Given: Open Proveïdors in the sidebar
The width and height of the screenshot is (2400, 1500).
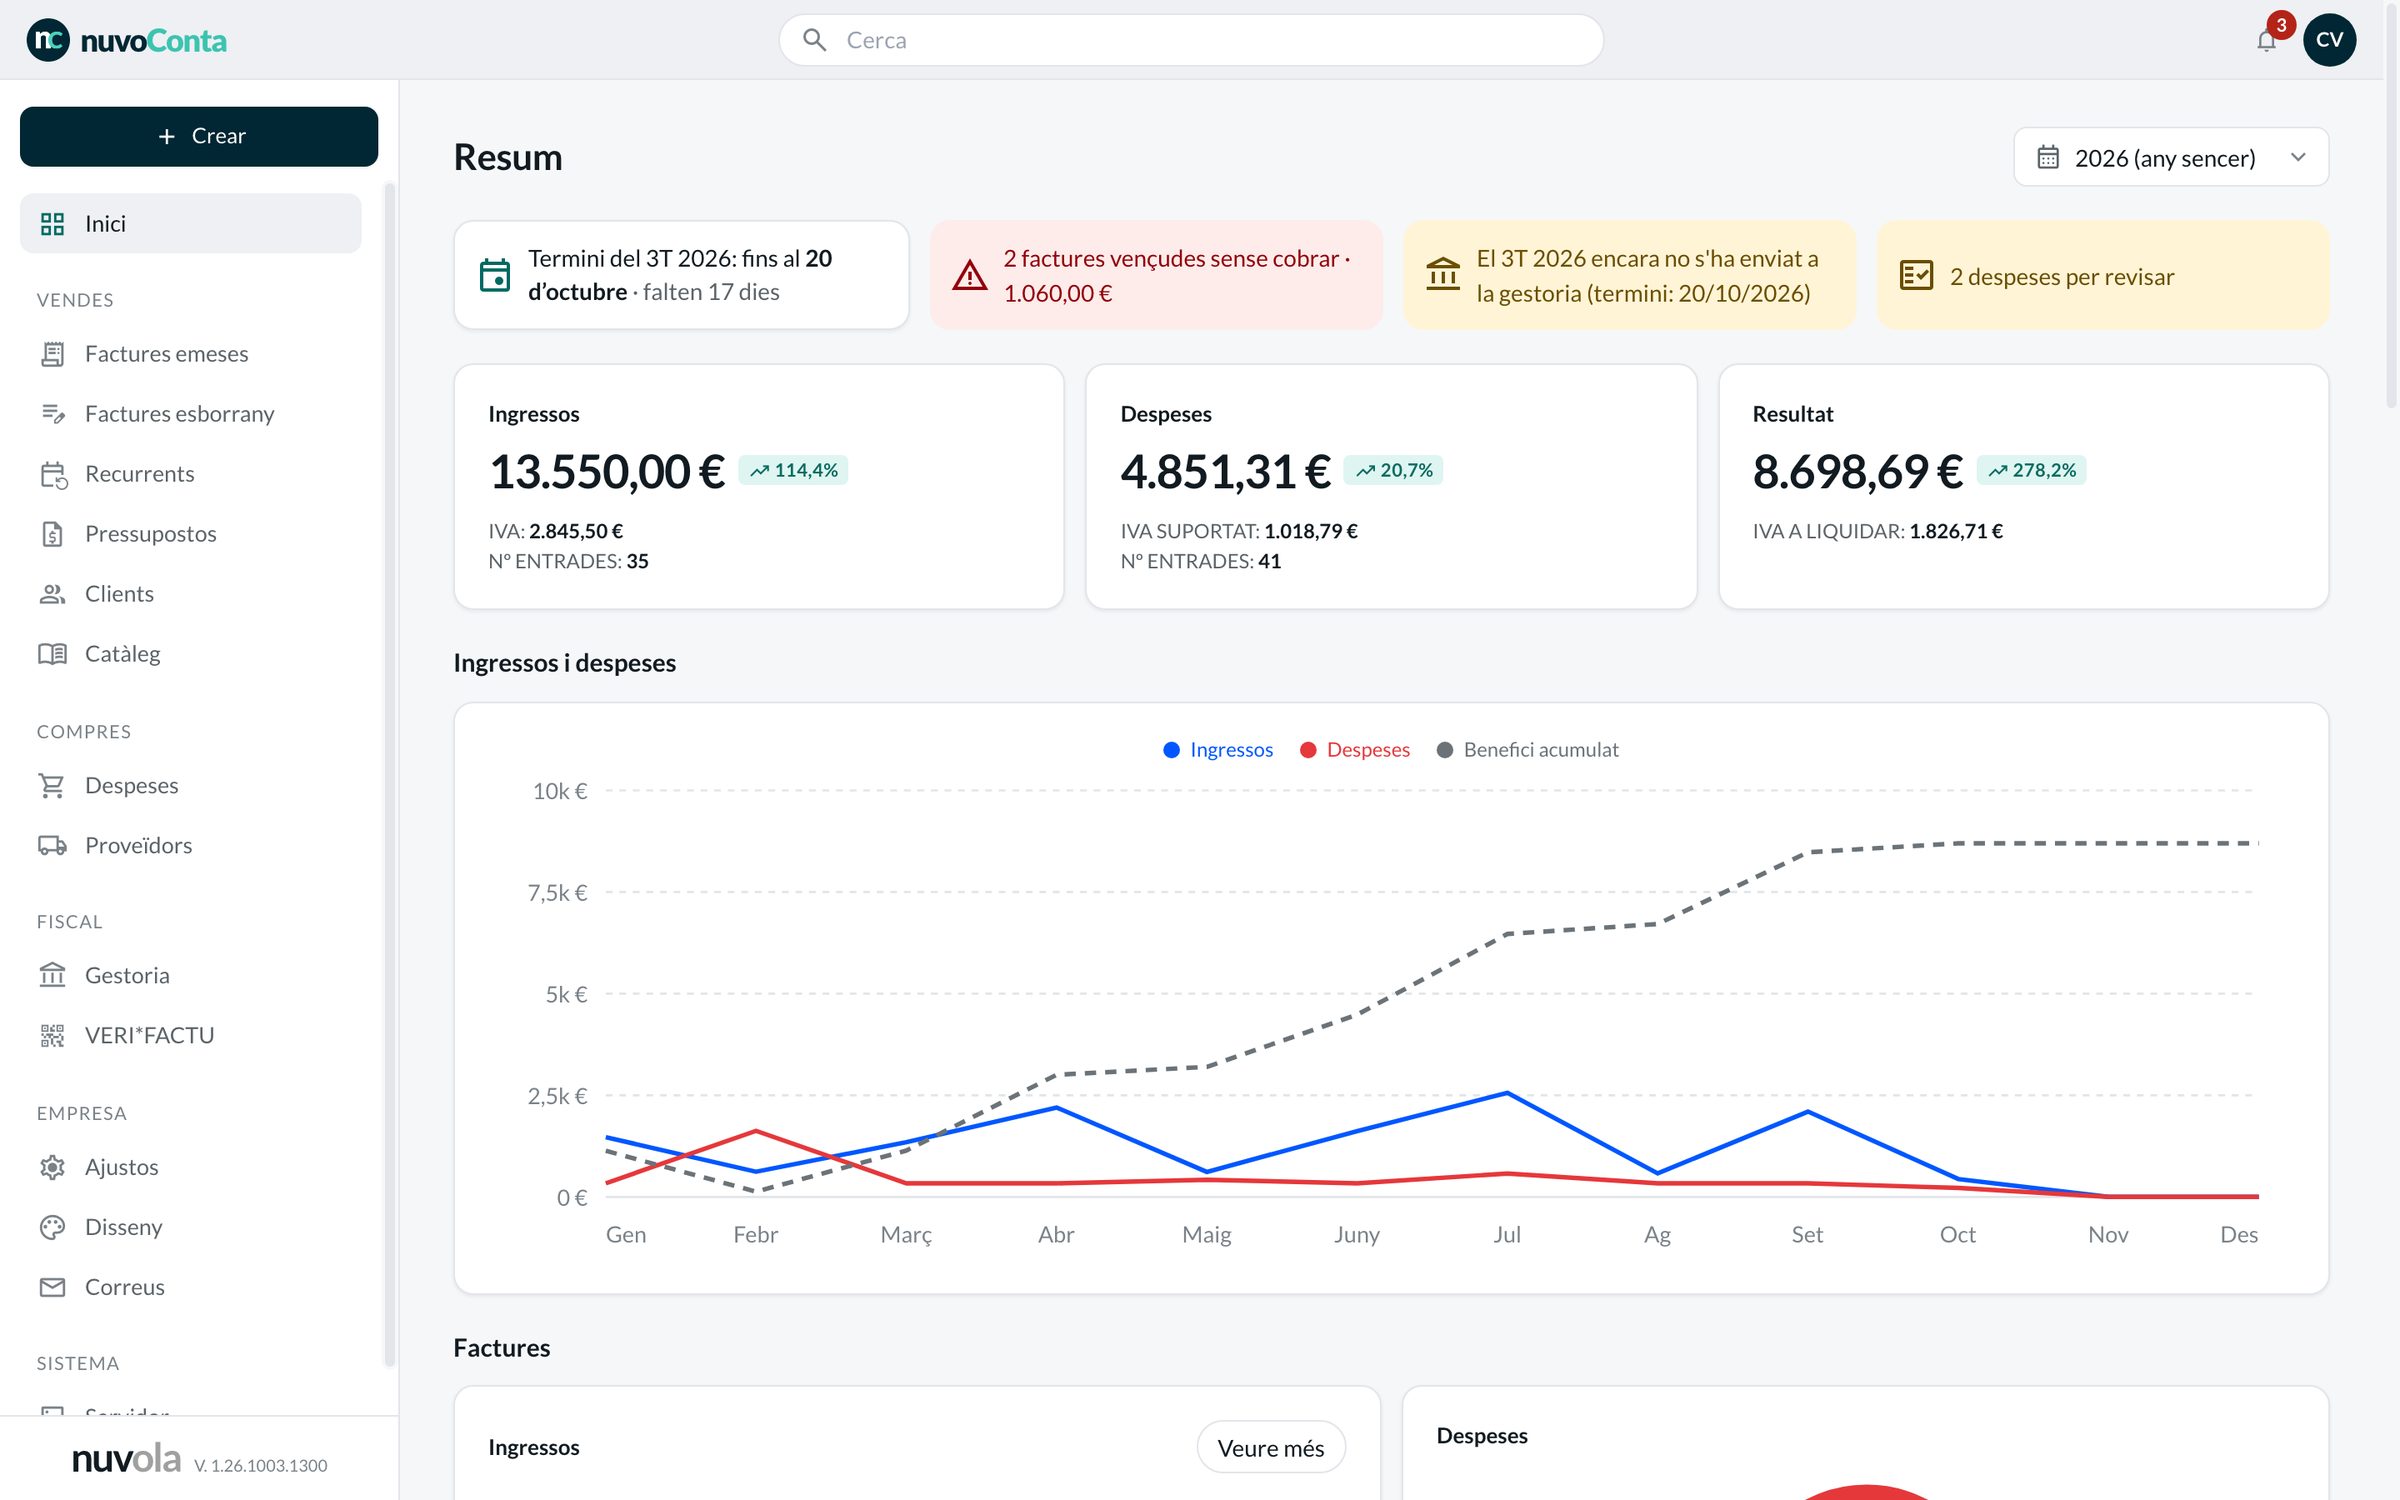Looking at the screenshot, I should coord(190,846).
